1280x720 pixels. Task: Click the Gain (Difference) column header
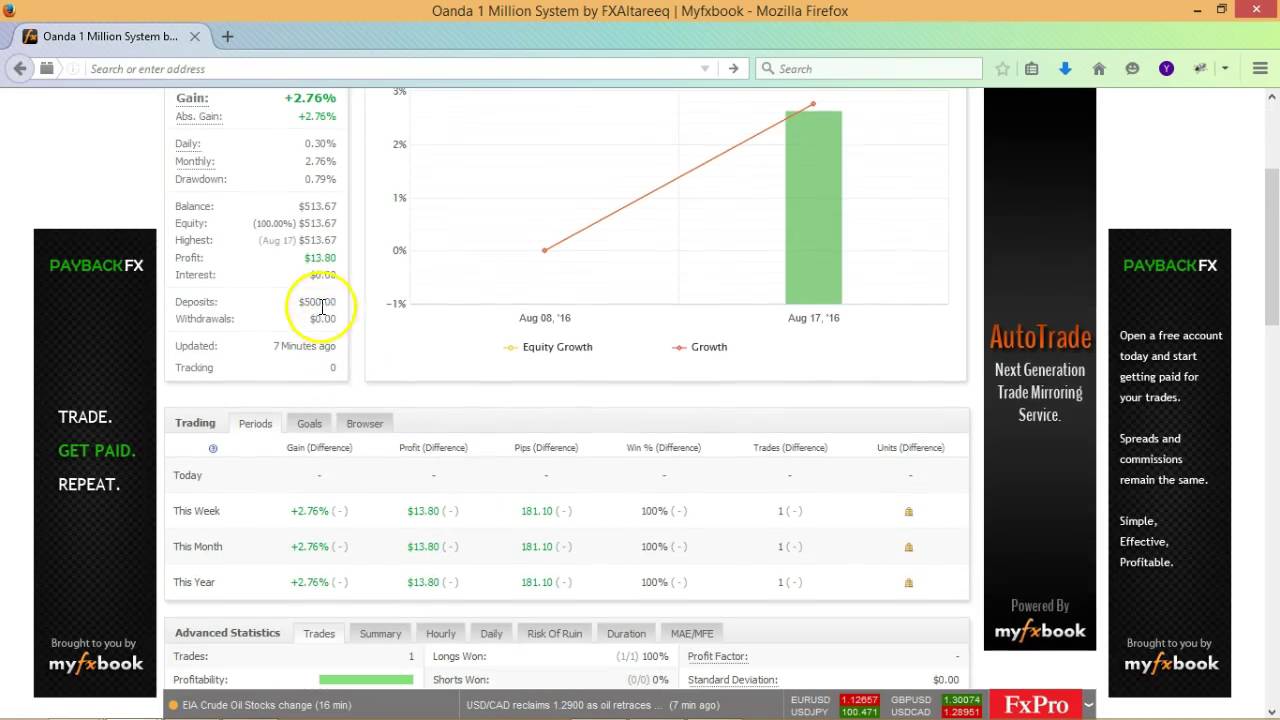point(319,448)
